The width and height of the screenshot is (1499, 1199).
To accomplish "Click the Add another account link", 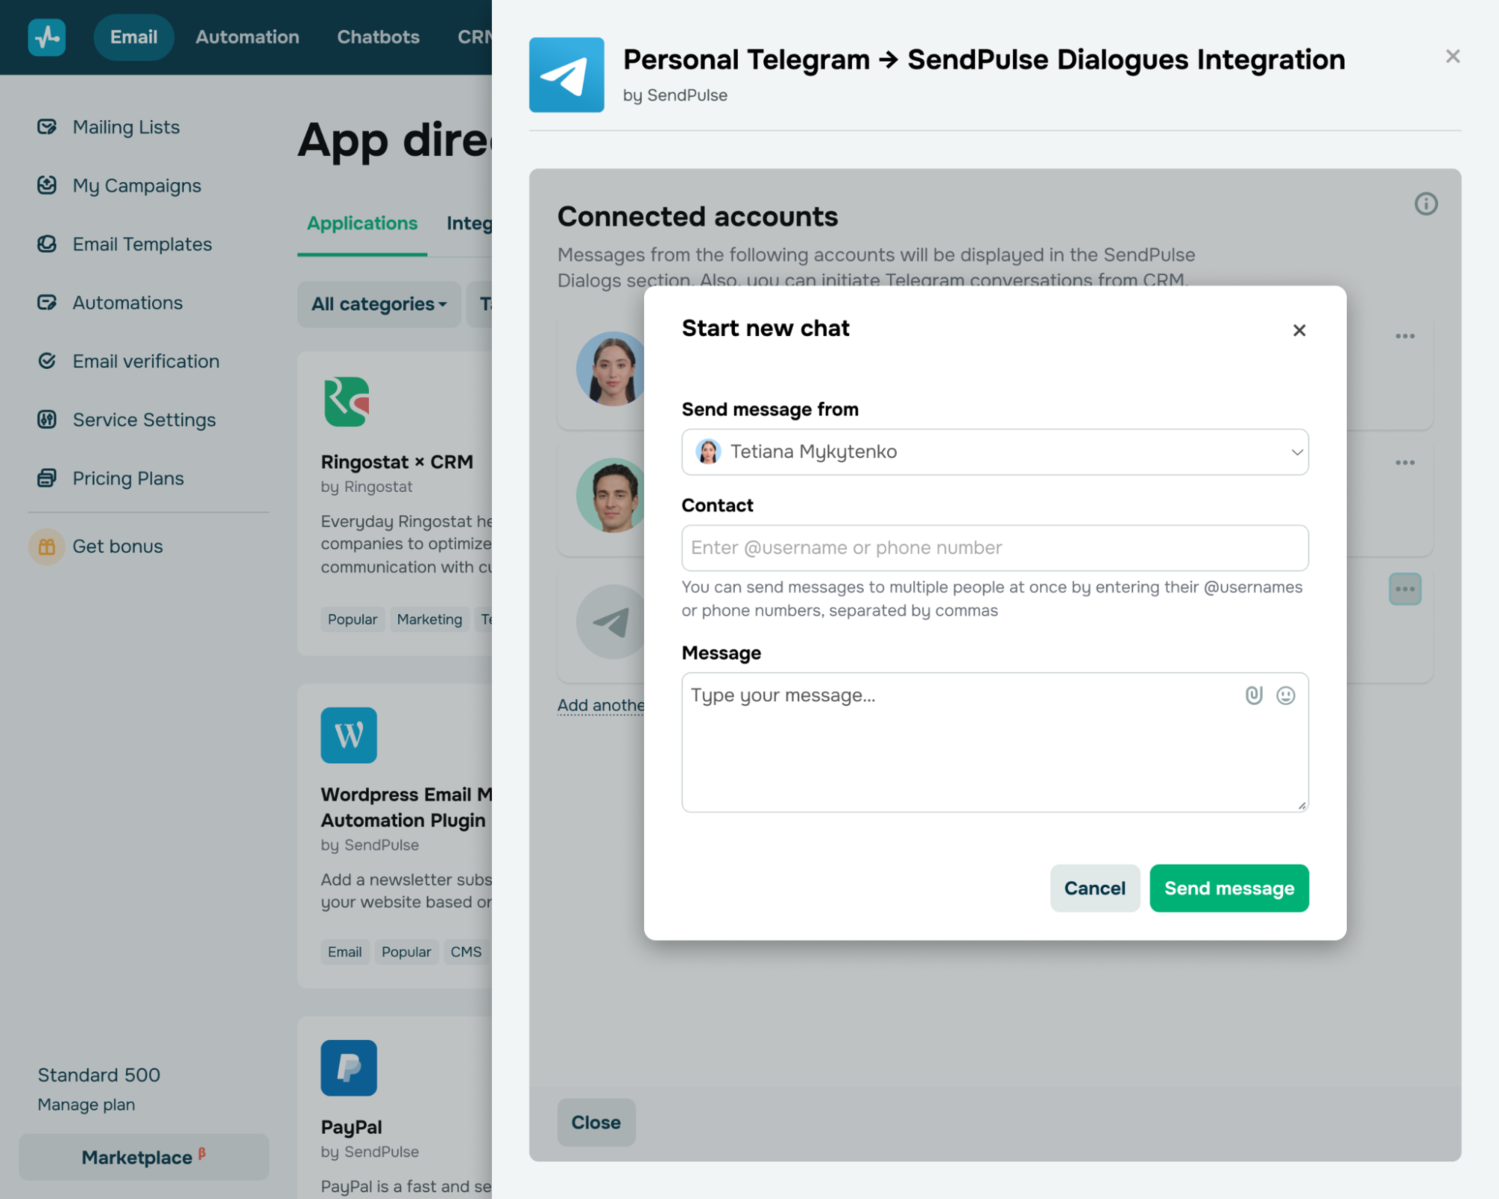I will point(600,705).
